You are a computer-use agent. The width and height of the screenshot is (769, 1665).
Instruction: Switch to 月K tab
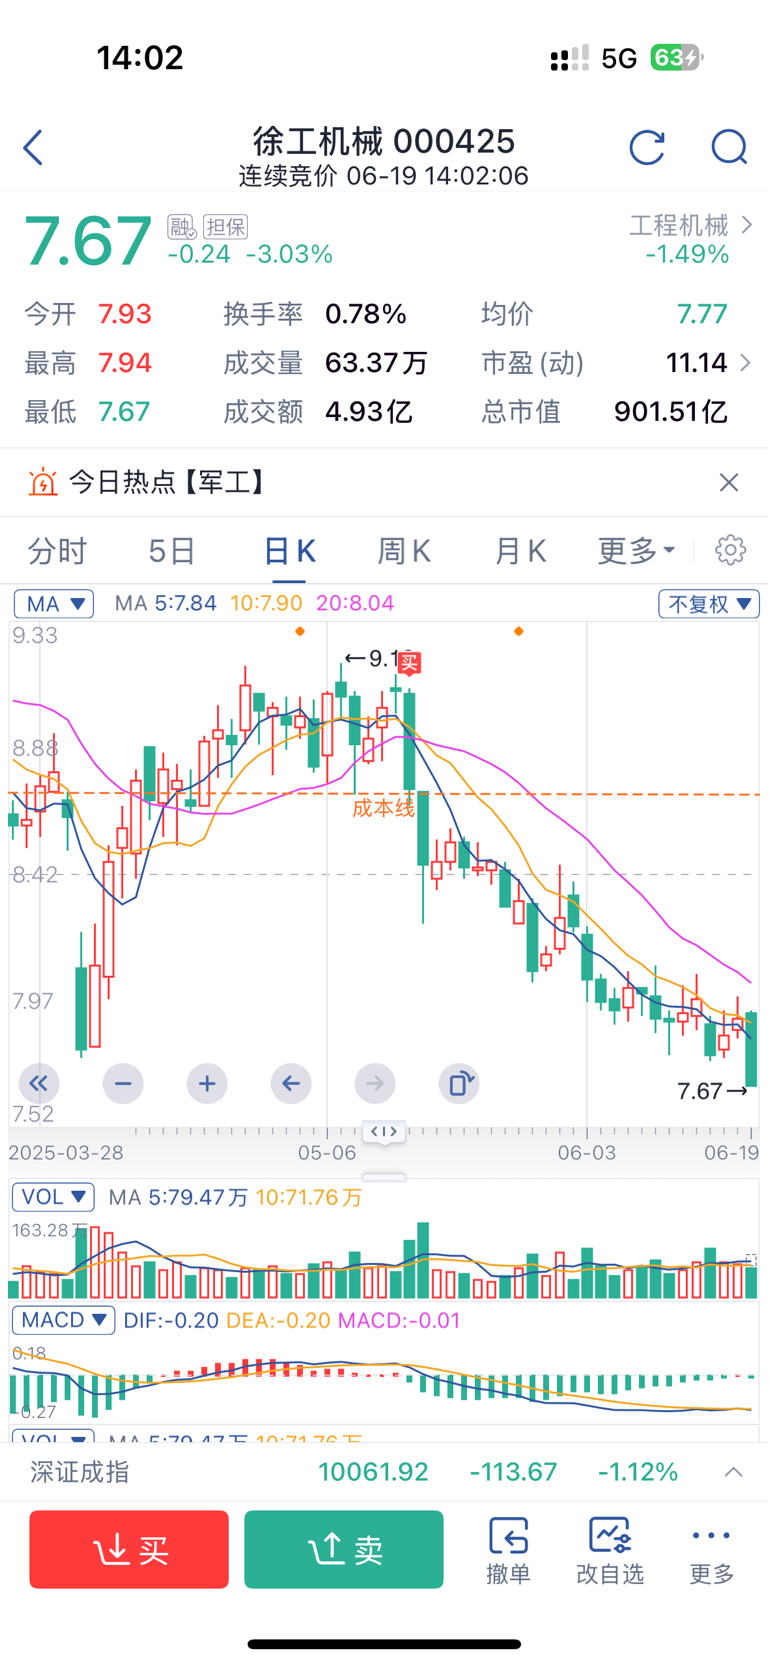[520, 550]
